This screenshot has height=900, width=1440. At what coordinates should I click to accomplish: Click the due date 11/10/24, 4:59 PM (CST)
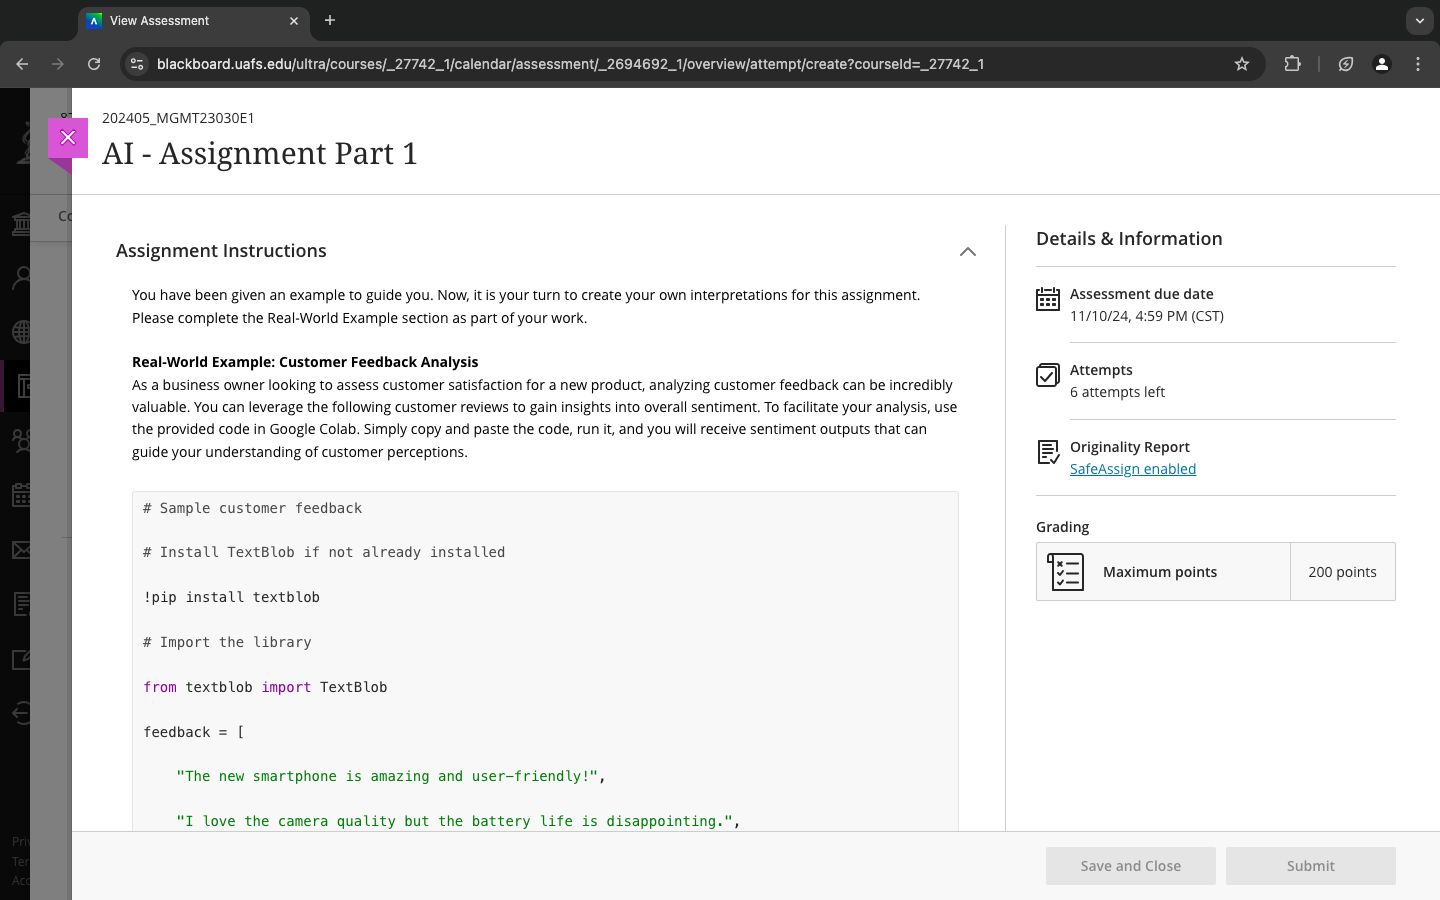[1147, 316]
